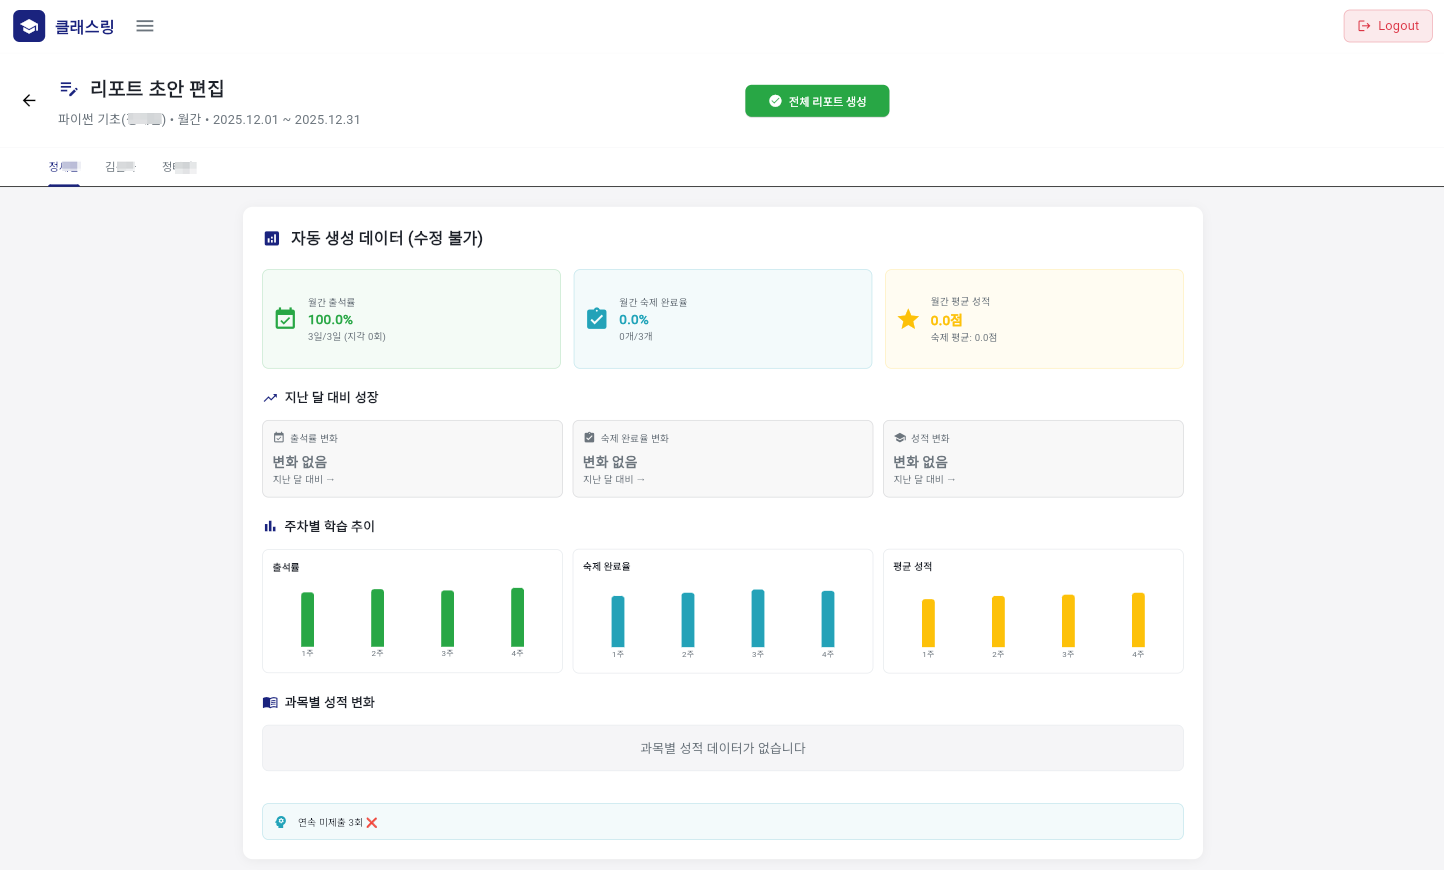Image resolution: width=1444 pixels, height=870 pixels.
Task: Go back using the left arrow
Action: coord(29,100)
